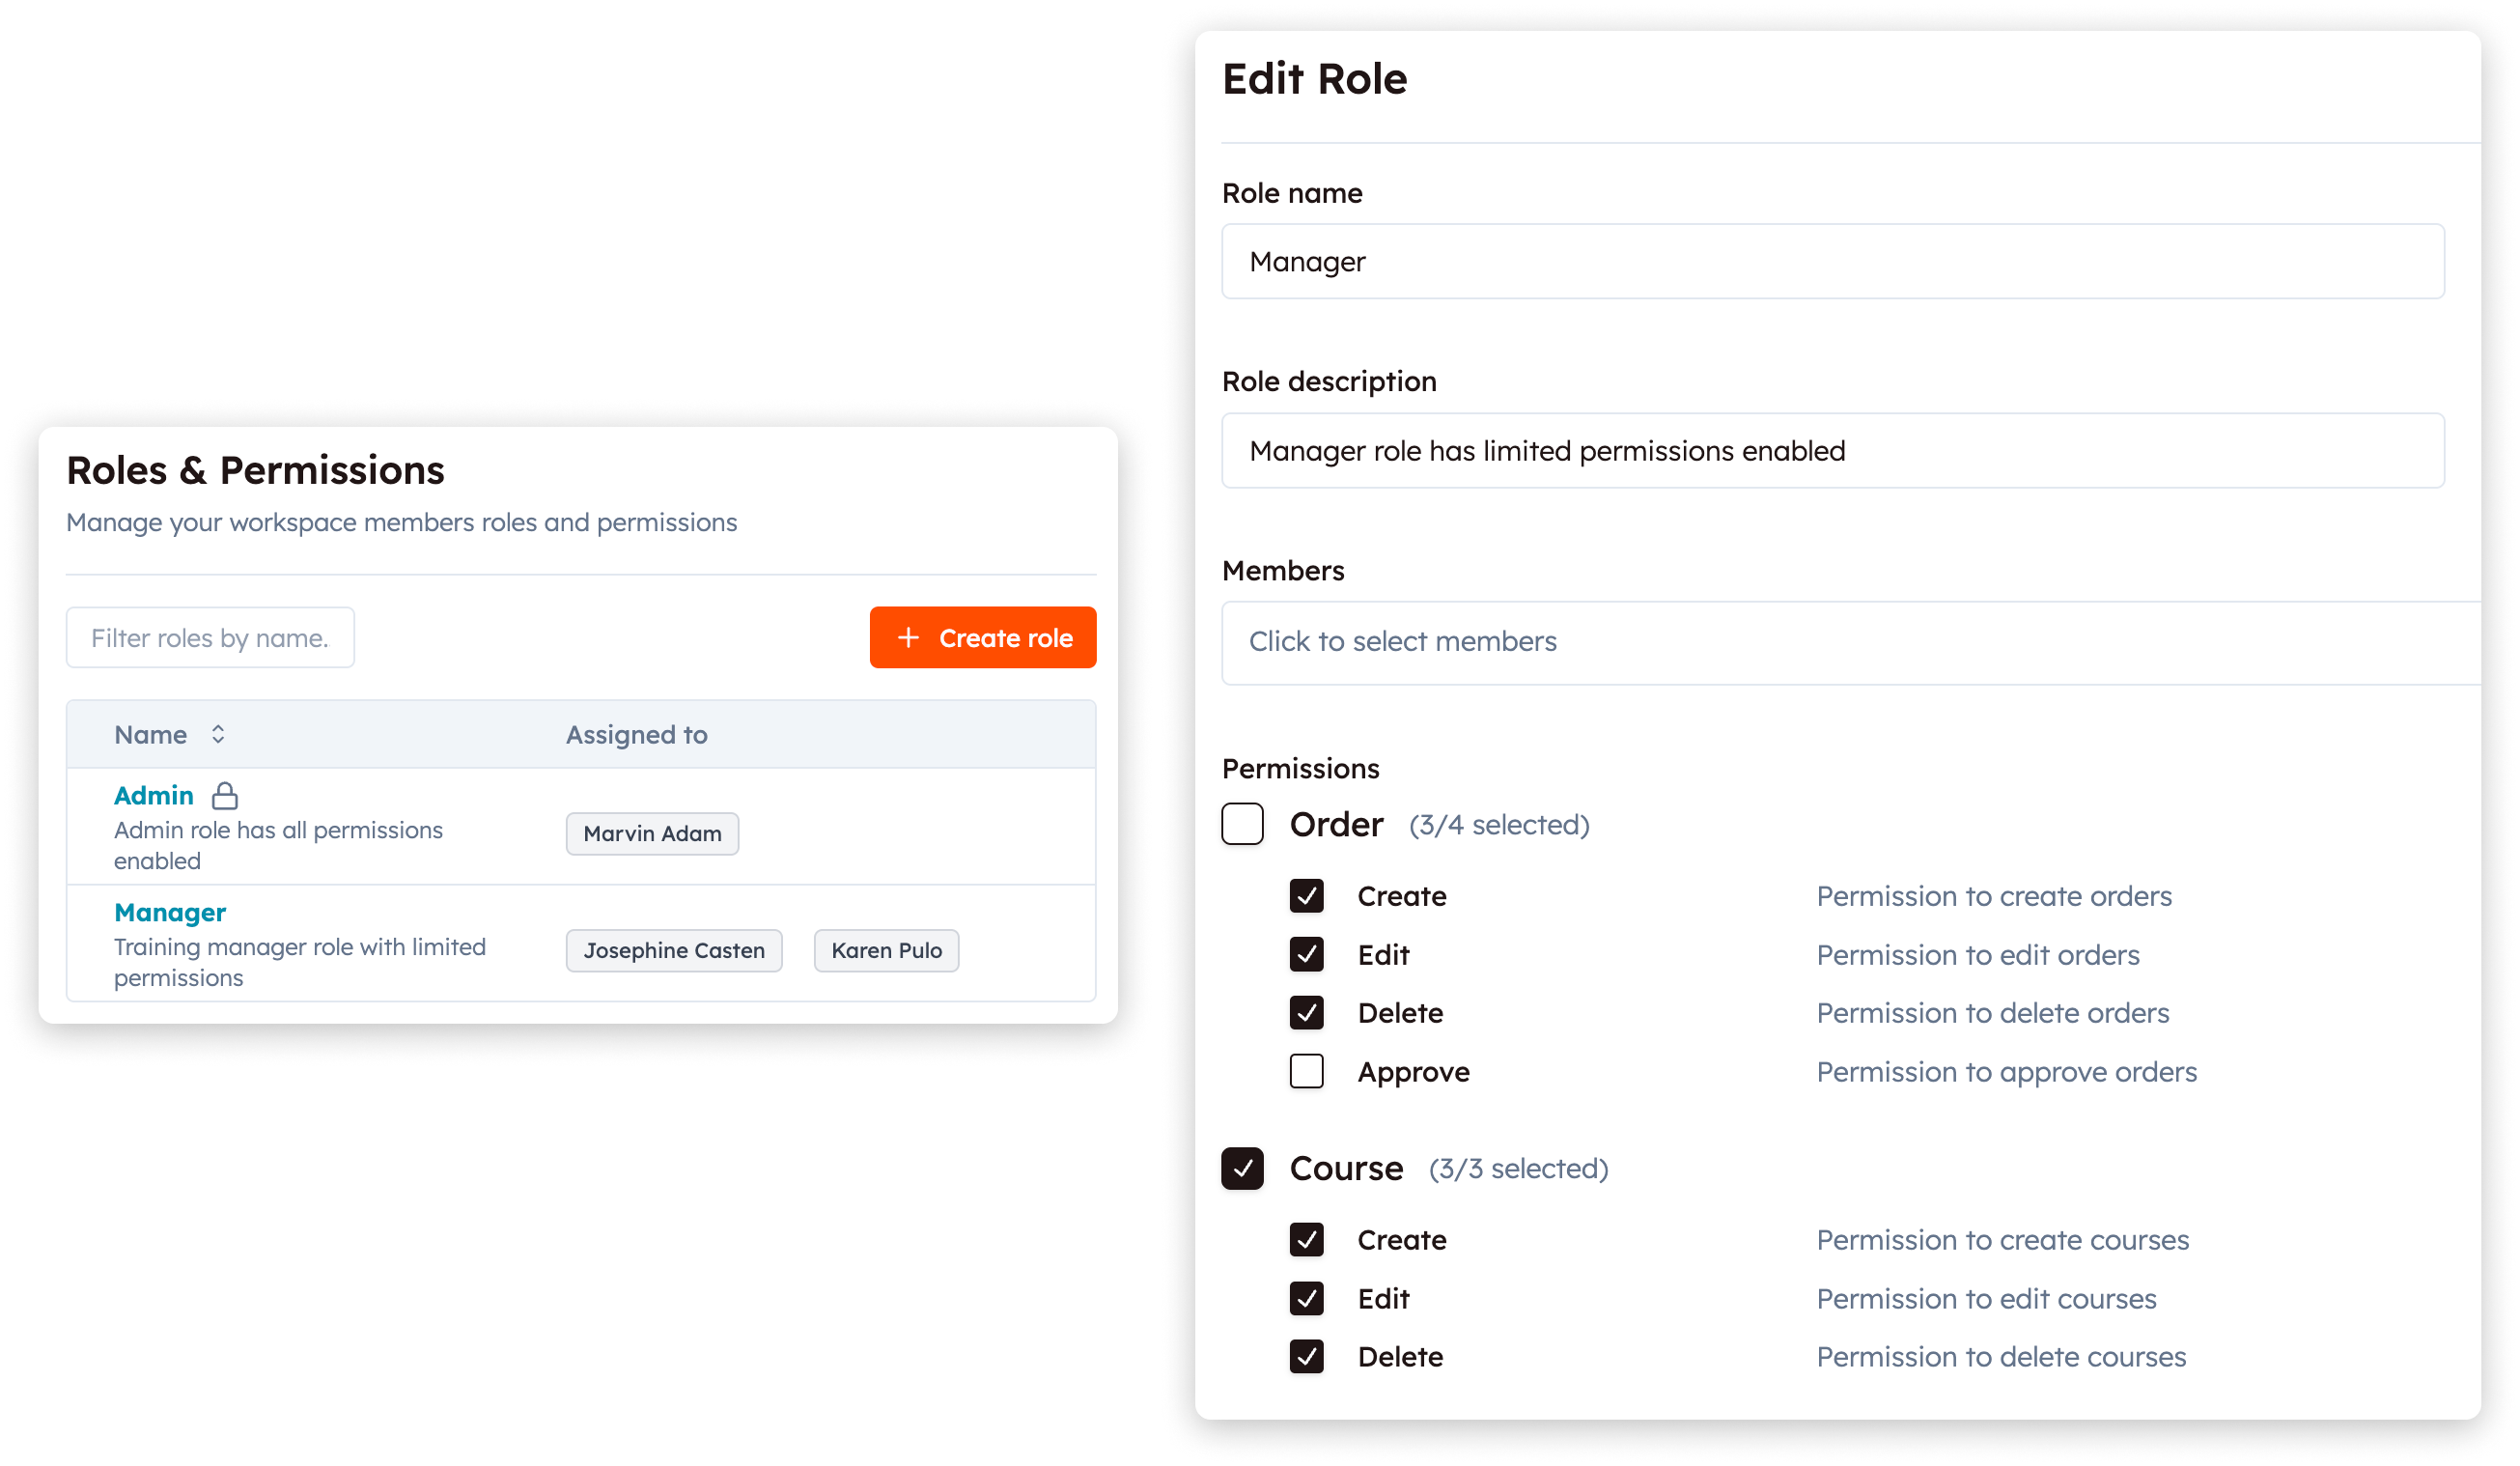Disable the Edit permission for orders
Screen dimensions: 2520x1466
(x=1306, y=955)
